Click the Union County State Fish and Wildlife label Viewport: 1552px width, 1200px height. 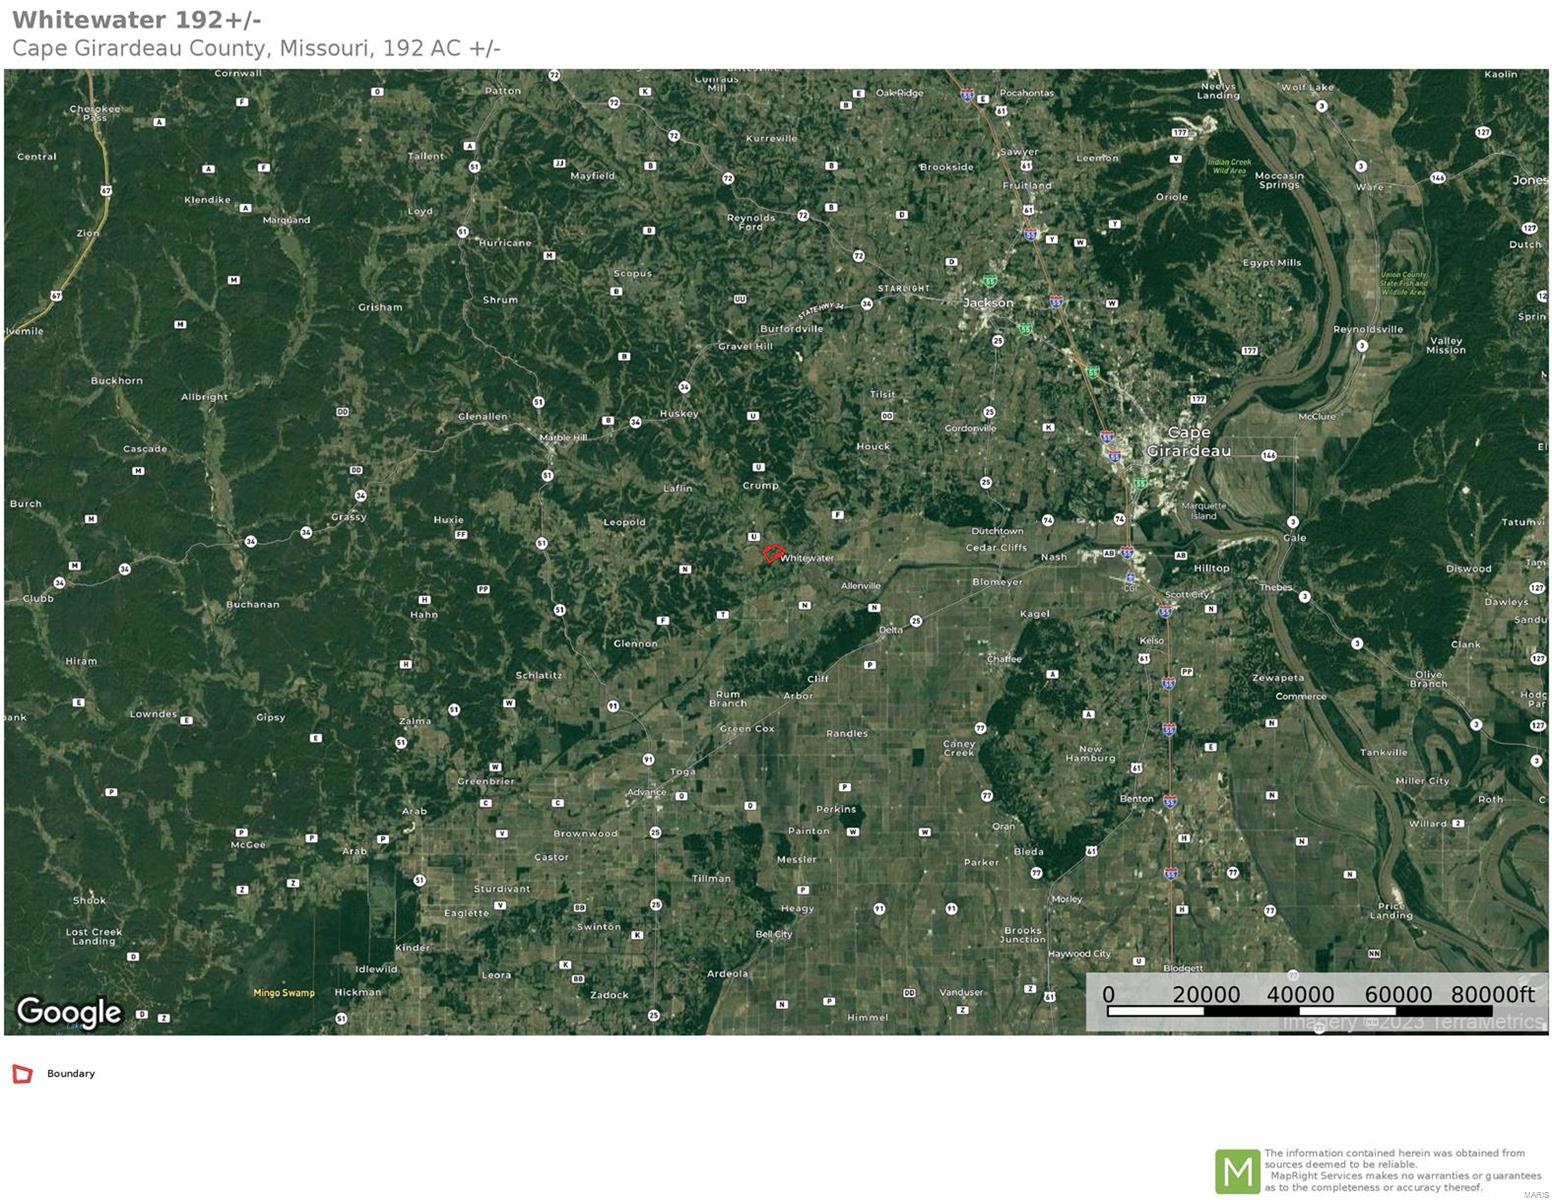coord(1403,283)
